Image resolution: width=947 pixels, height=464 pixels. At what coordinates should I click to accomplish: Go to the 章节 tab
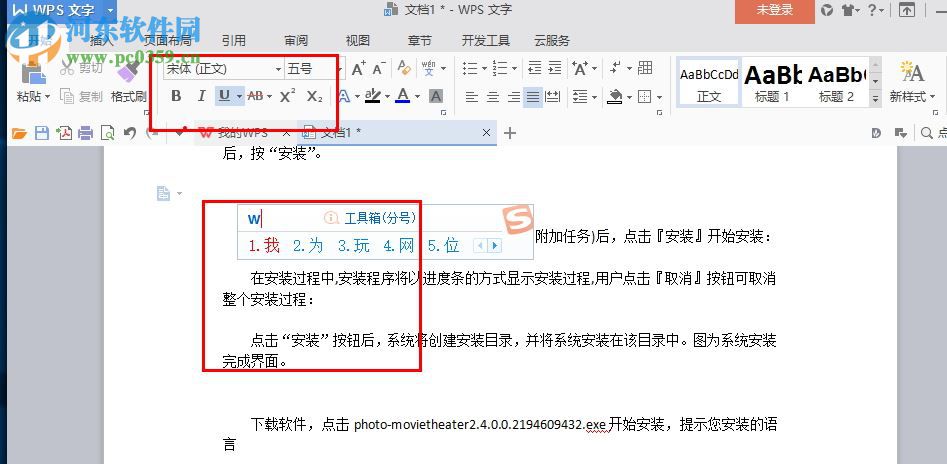click(420, 40)
